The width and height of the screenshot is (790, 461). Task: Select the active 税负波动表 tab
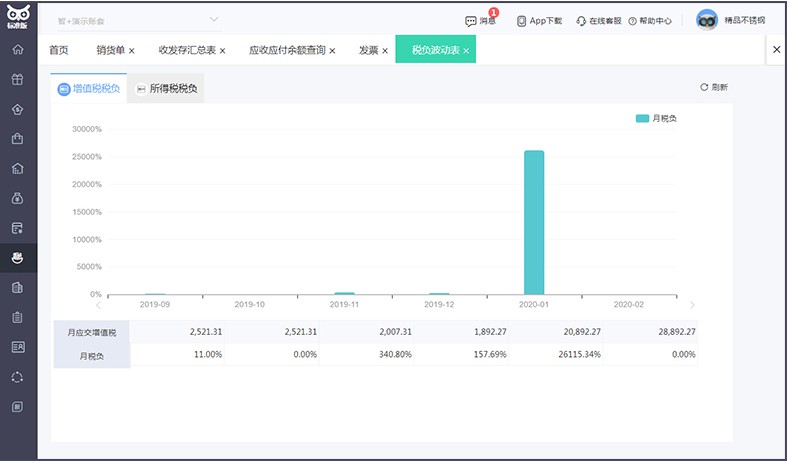click(x=435, y=50)
